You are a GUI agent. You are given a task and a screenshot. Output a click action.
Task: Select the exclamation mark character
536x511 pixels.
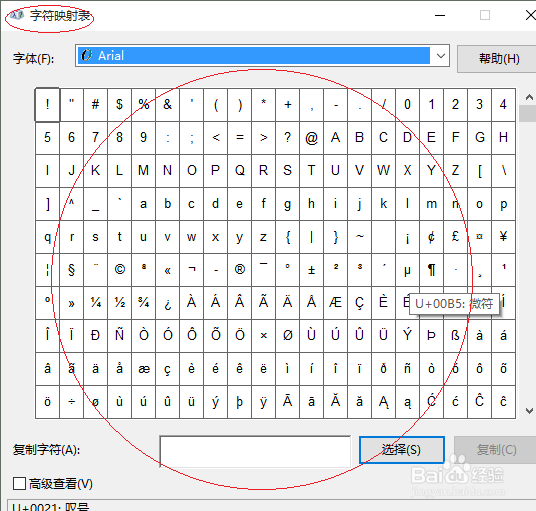coord(48,105)
